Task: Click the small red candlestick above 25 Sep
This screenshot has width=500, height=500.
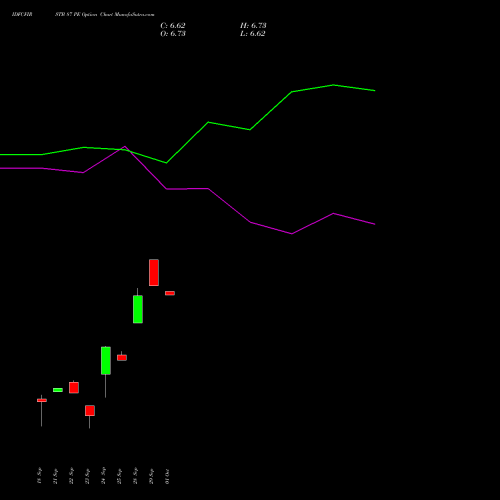Action: tap(122, 357)
